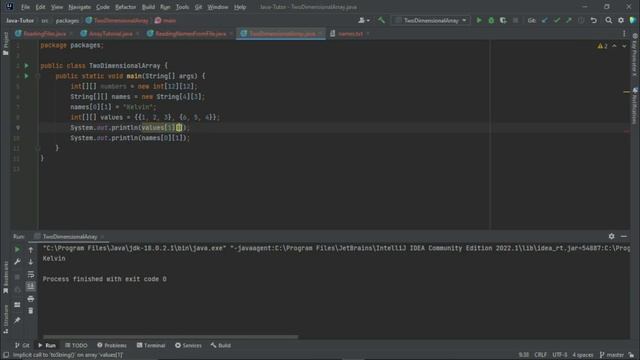
Task: Switch to the ReadingFiles.java tab
Action: 44,34
